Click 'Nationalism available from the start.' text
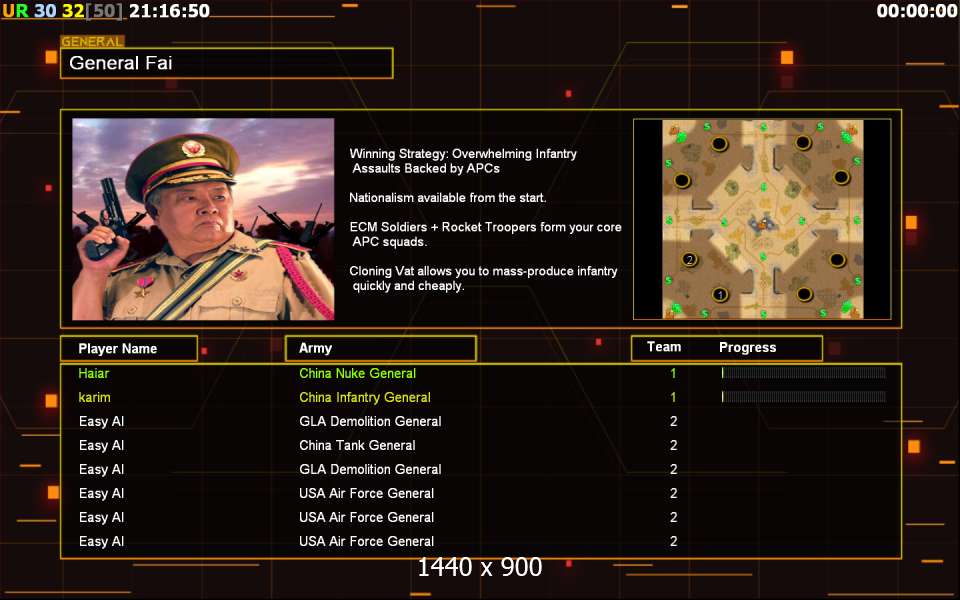960x600 pixels. (448, 198)
